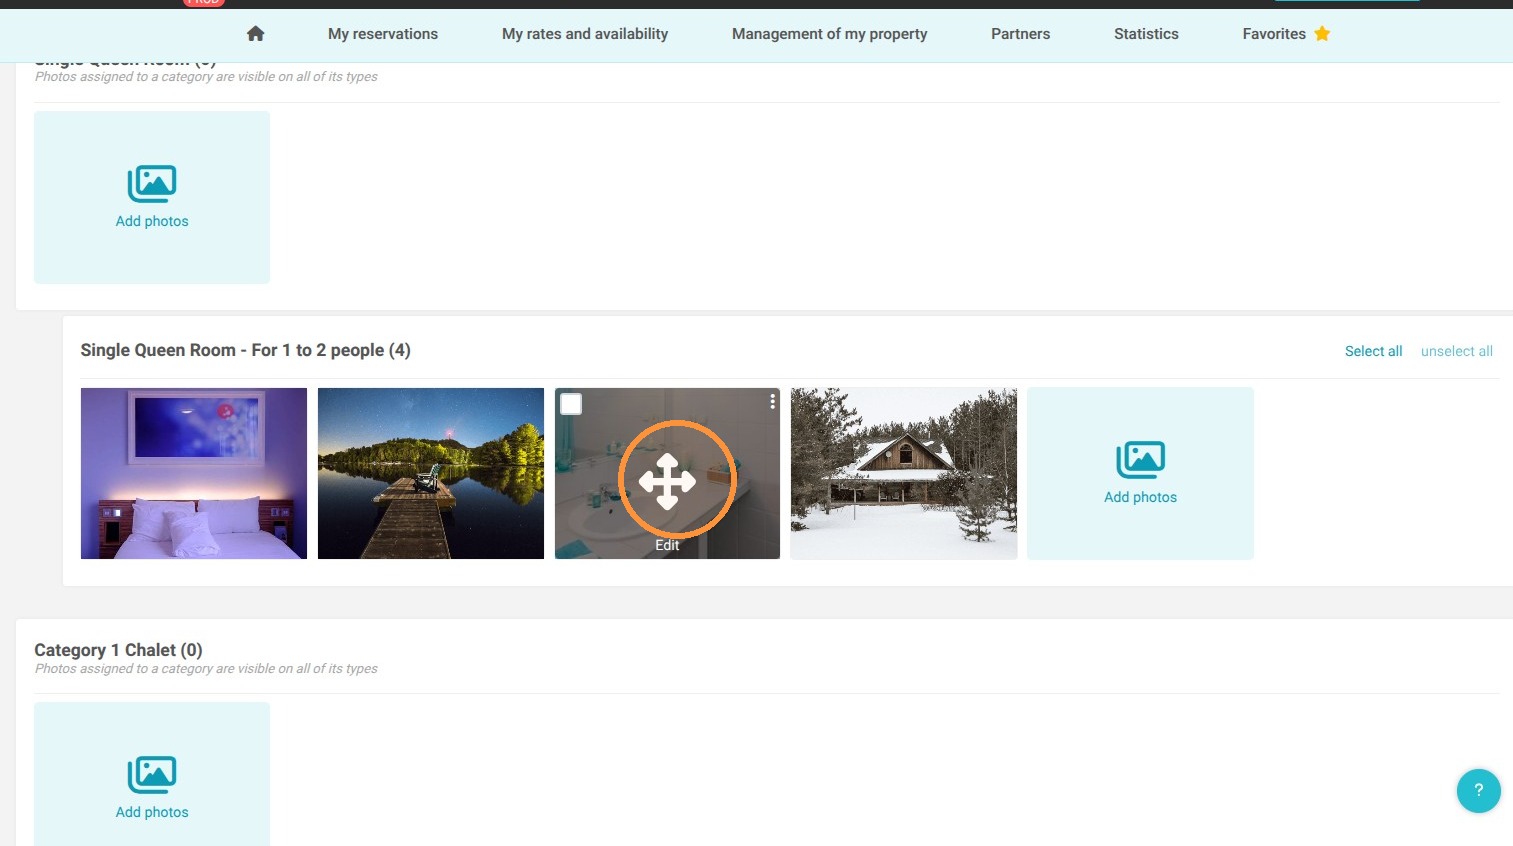Click the Select all link
This screenshot has height=846, width=1513.
point(1373,351)
